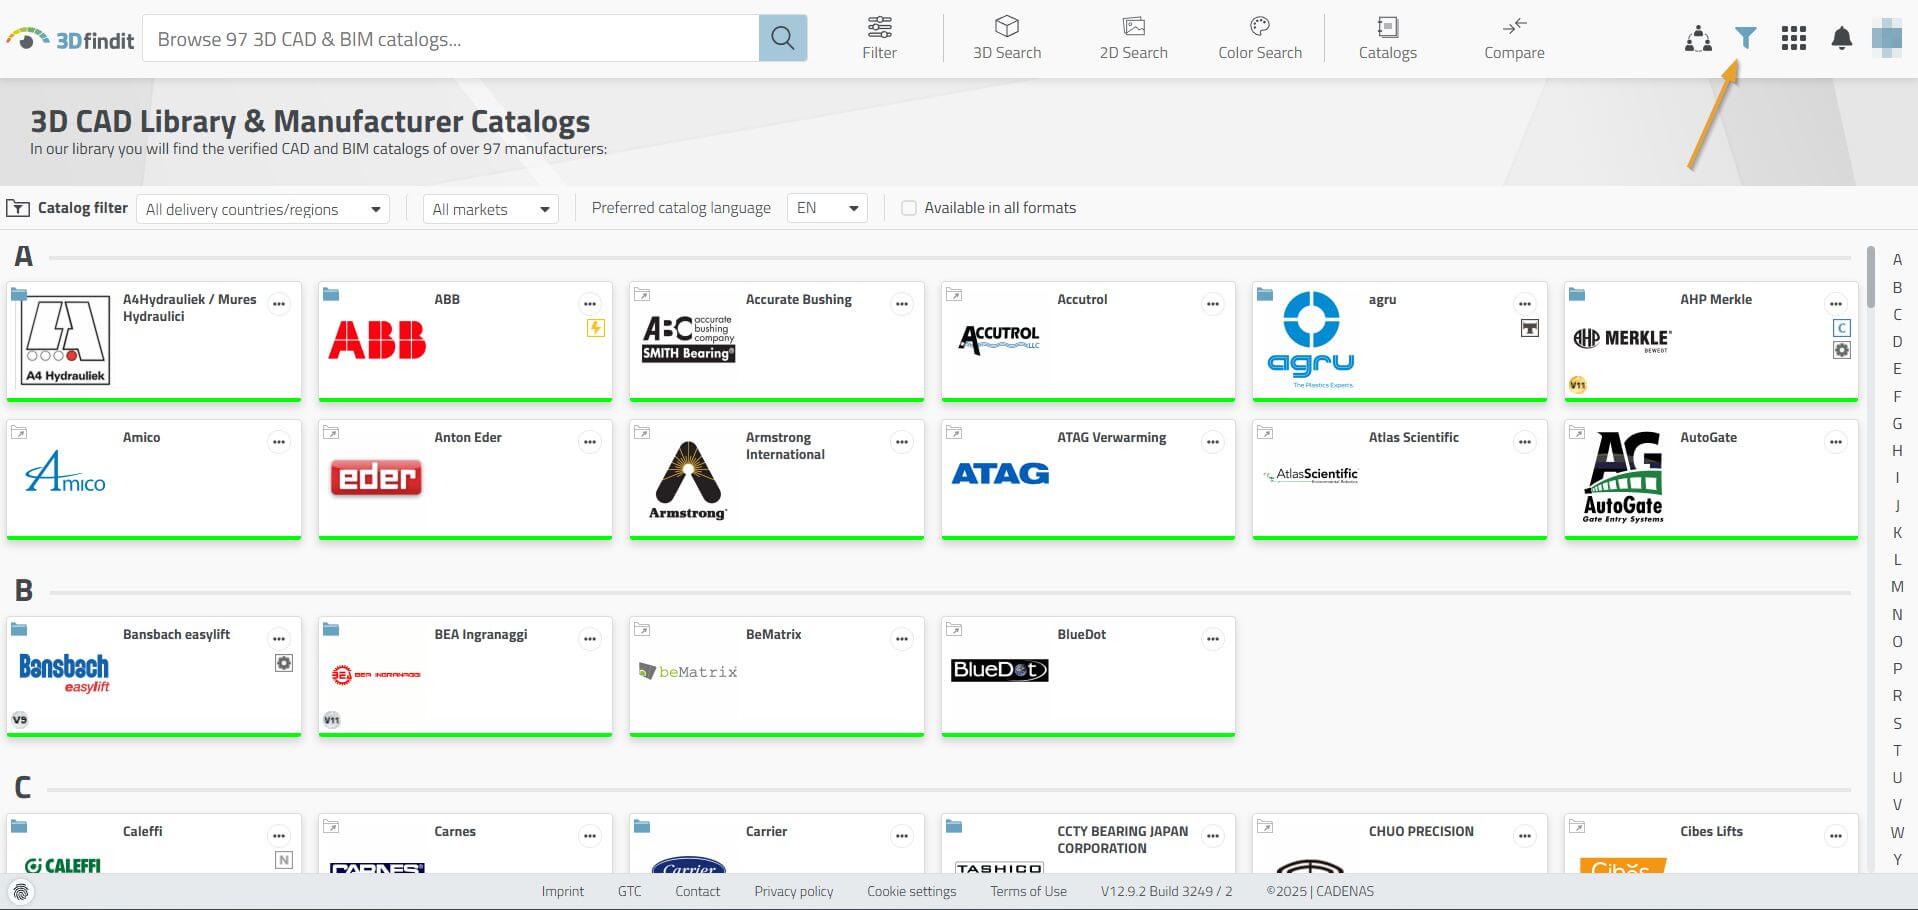Open the All markets dropdown
Image resolution: width=1918 pixels, height=910 pixels.
click(x=490, y=209)
